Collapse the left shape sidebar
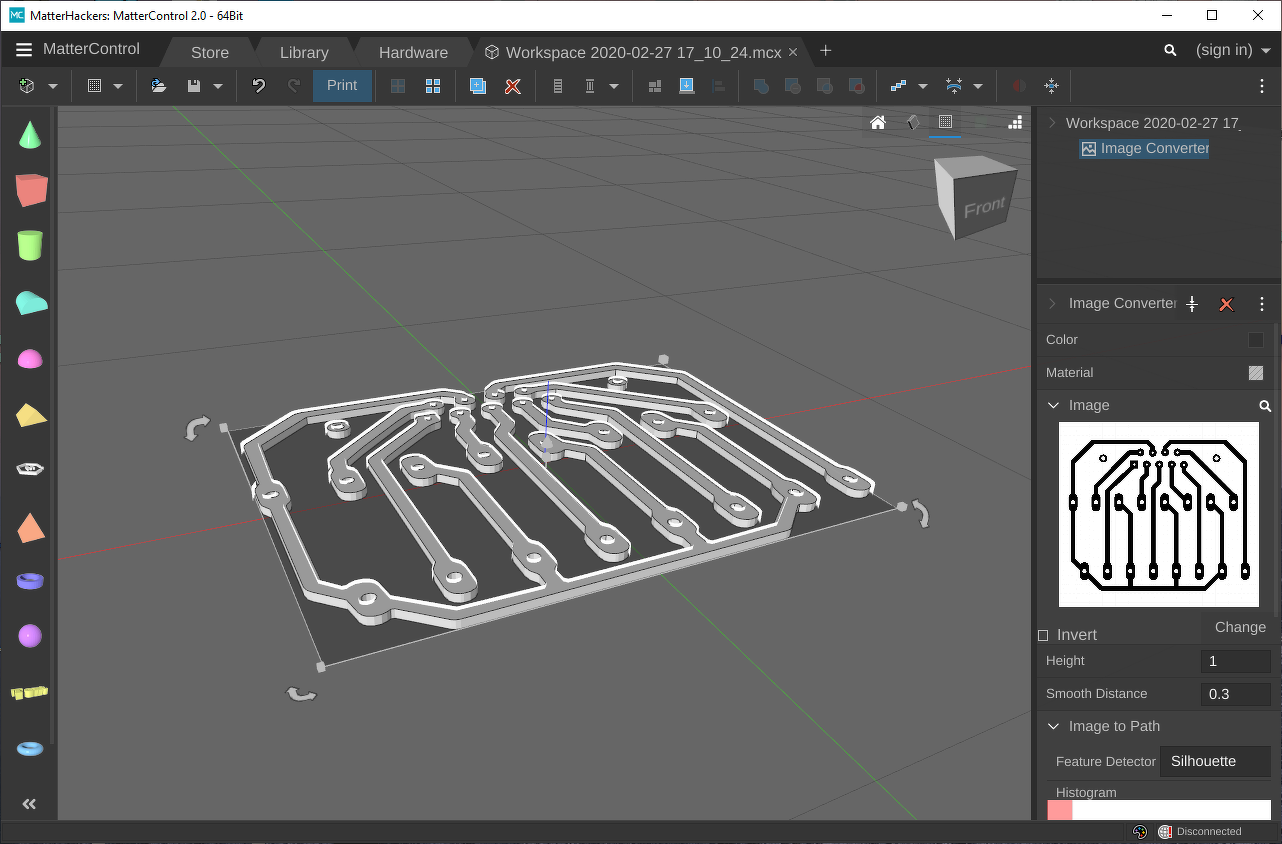This screenshot has width=1282, height=844. tap(29, 804)
